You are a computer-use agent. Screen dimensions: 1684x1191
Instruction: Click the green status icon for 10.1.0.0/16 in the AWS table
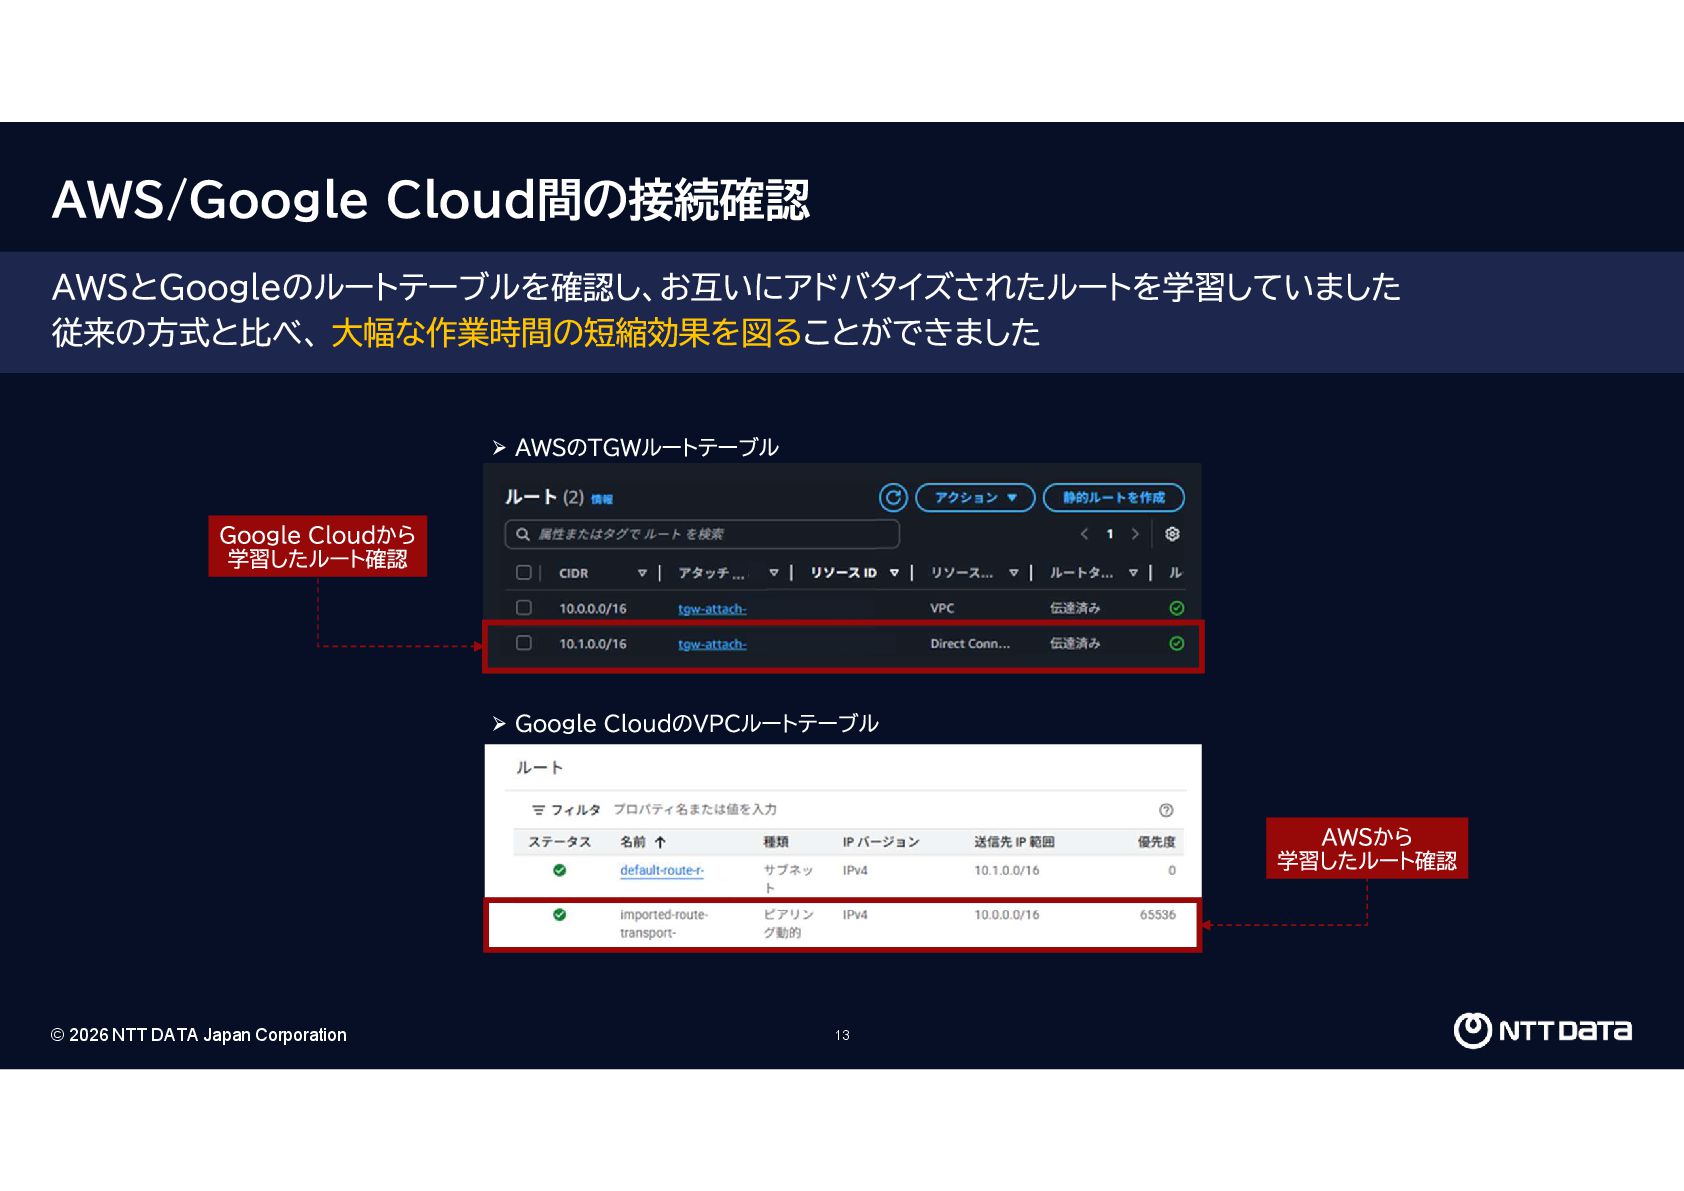tap(1177, 644)
